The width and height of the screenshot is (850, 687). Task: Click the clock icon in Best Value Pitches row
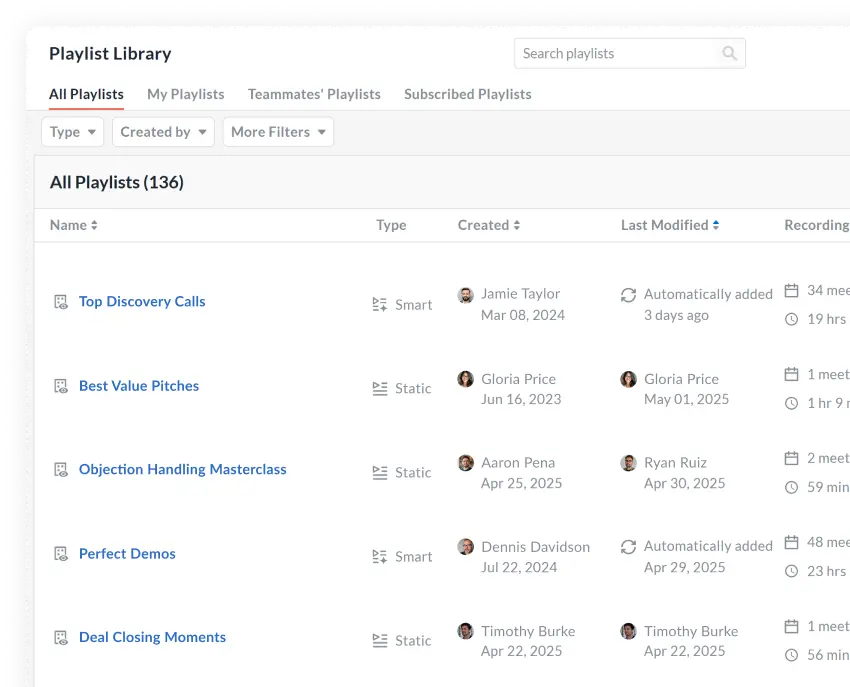791,403
